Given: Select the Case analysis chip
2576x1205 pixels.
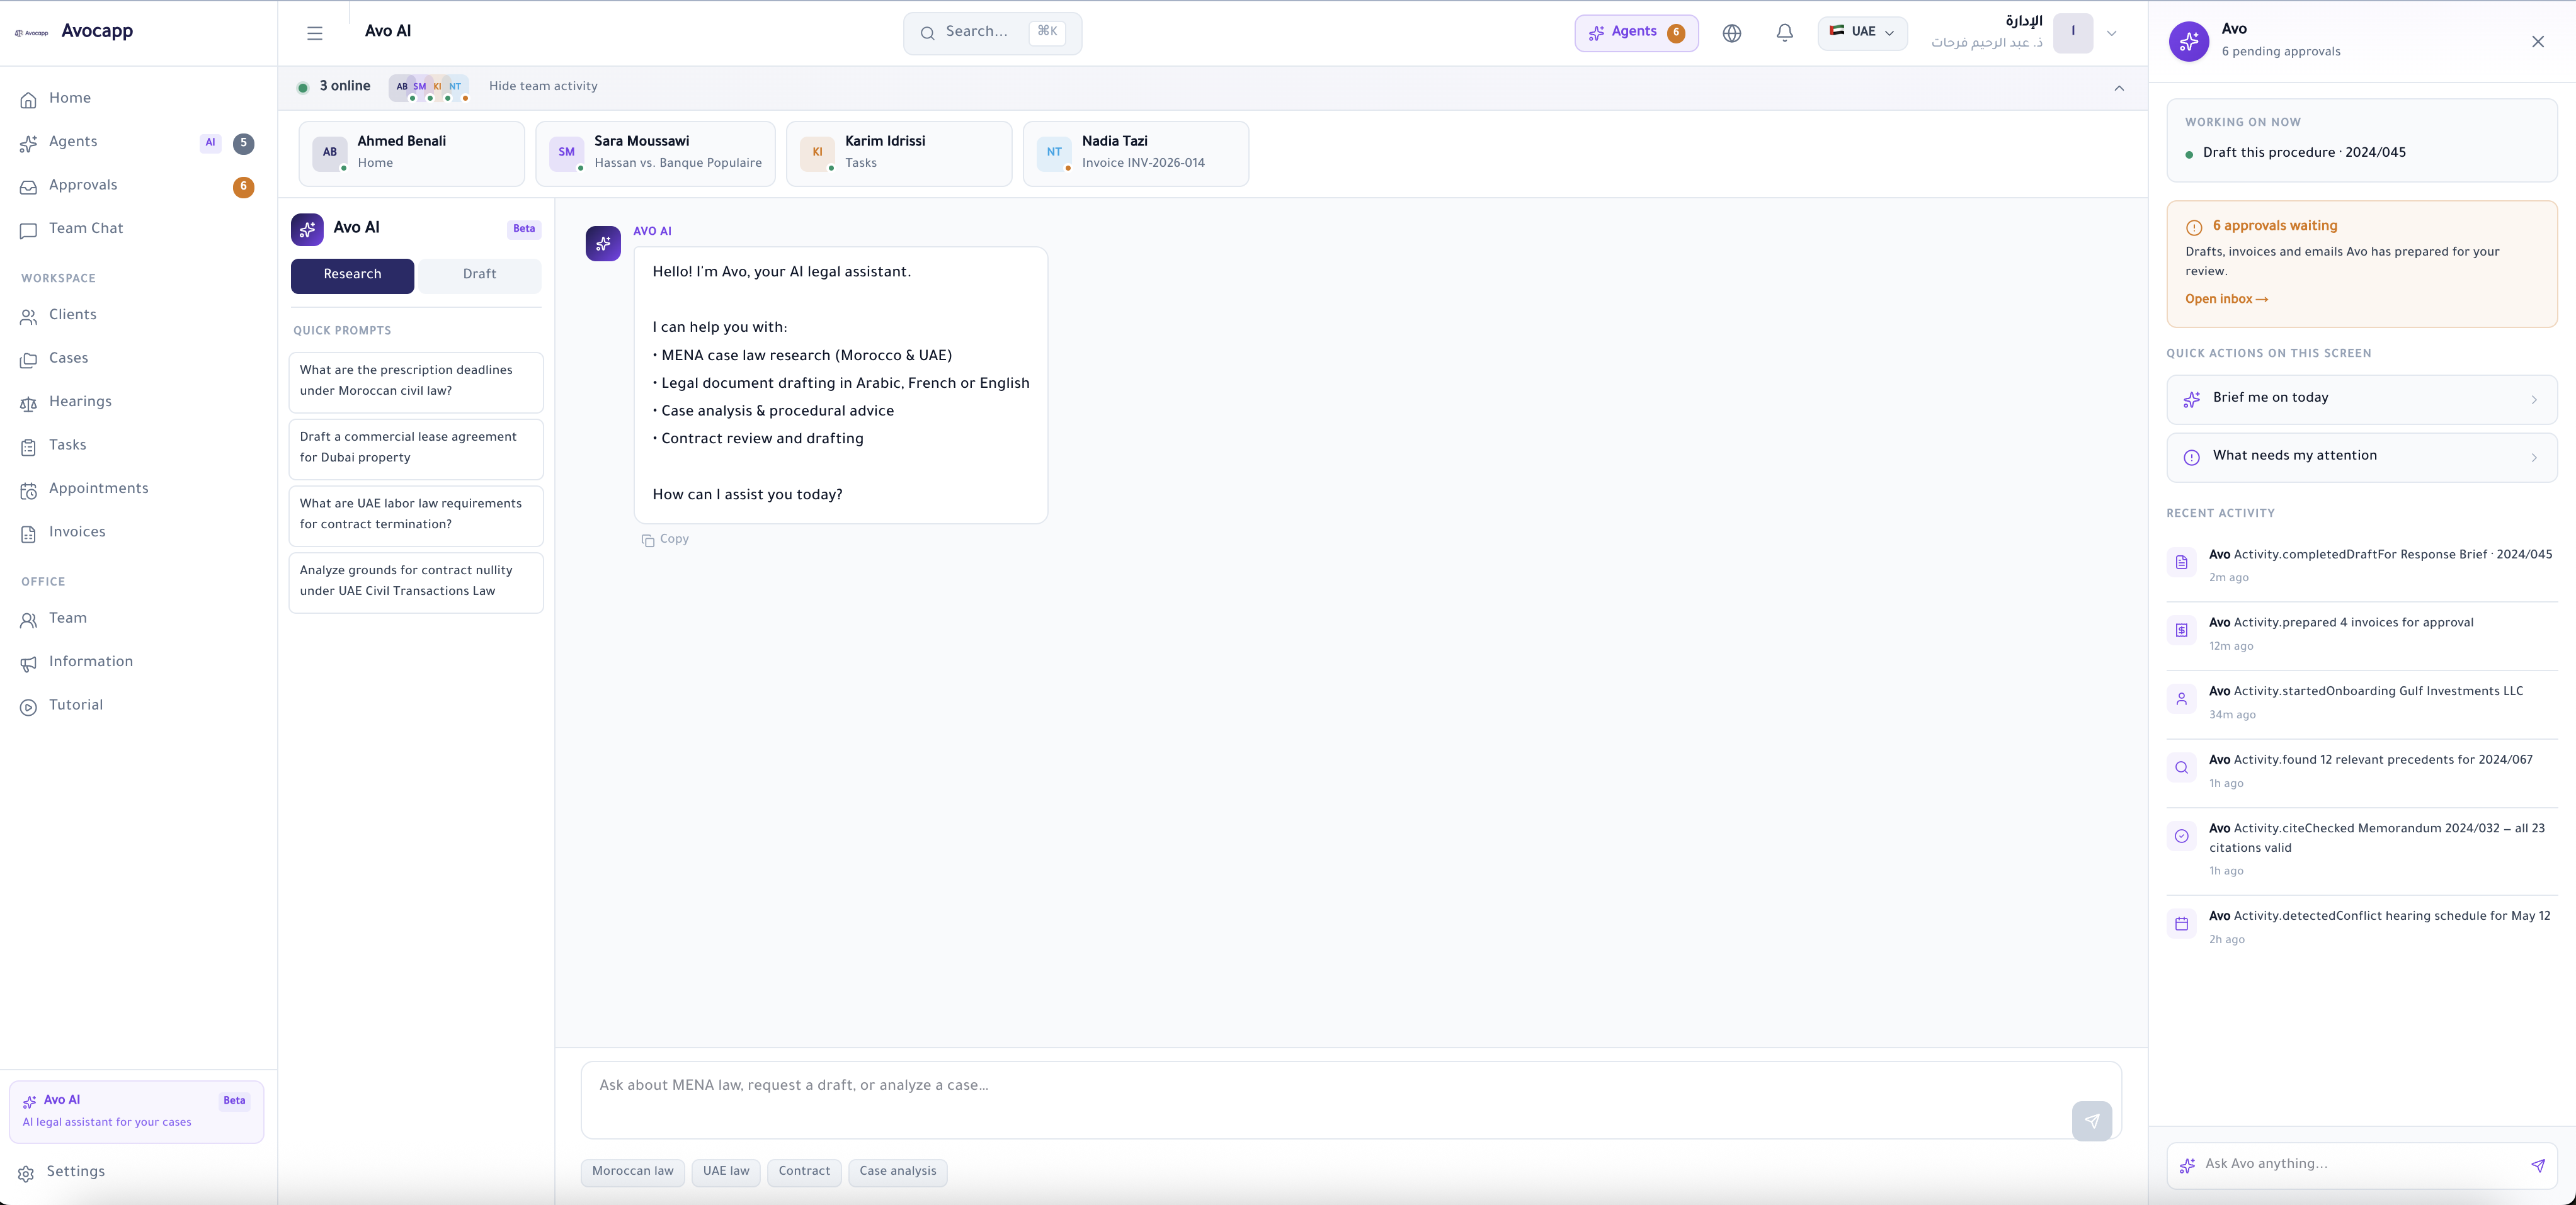Looking at the screenshot, I should point(898,1172).
